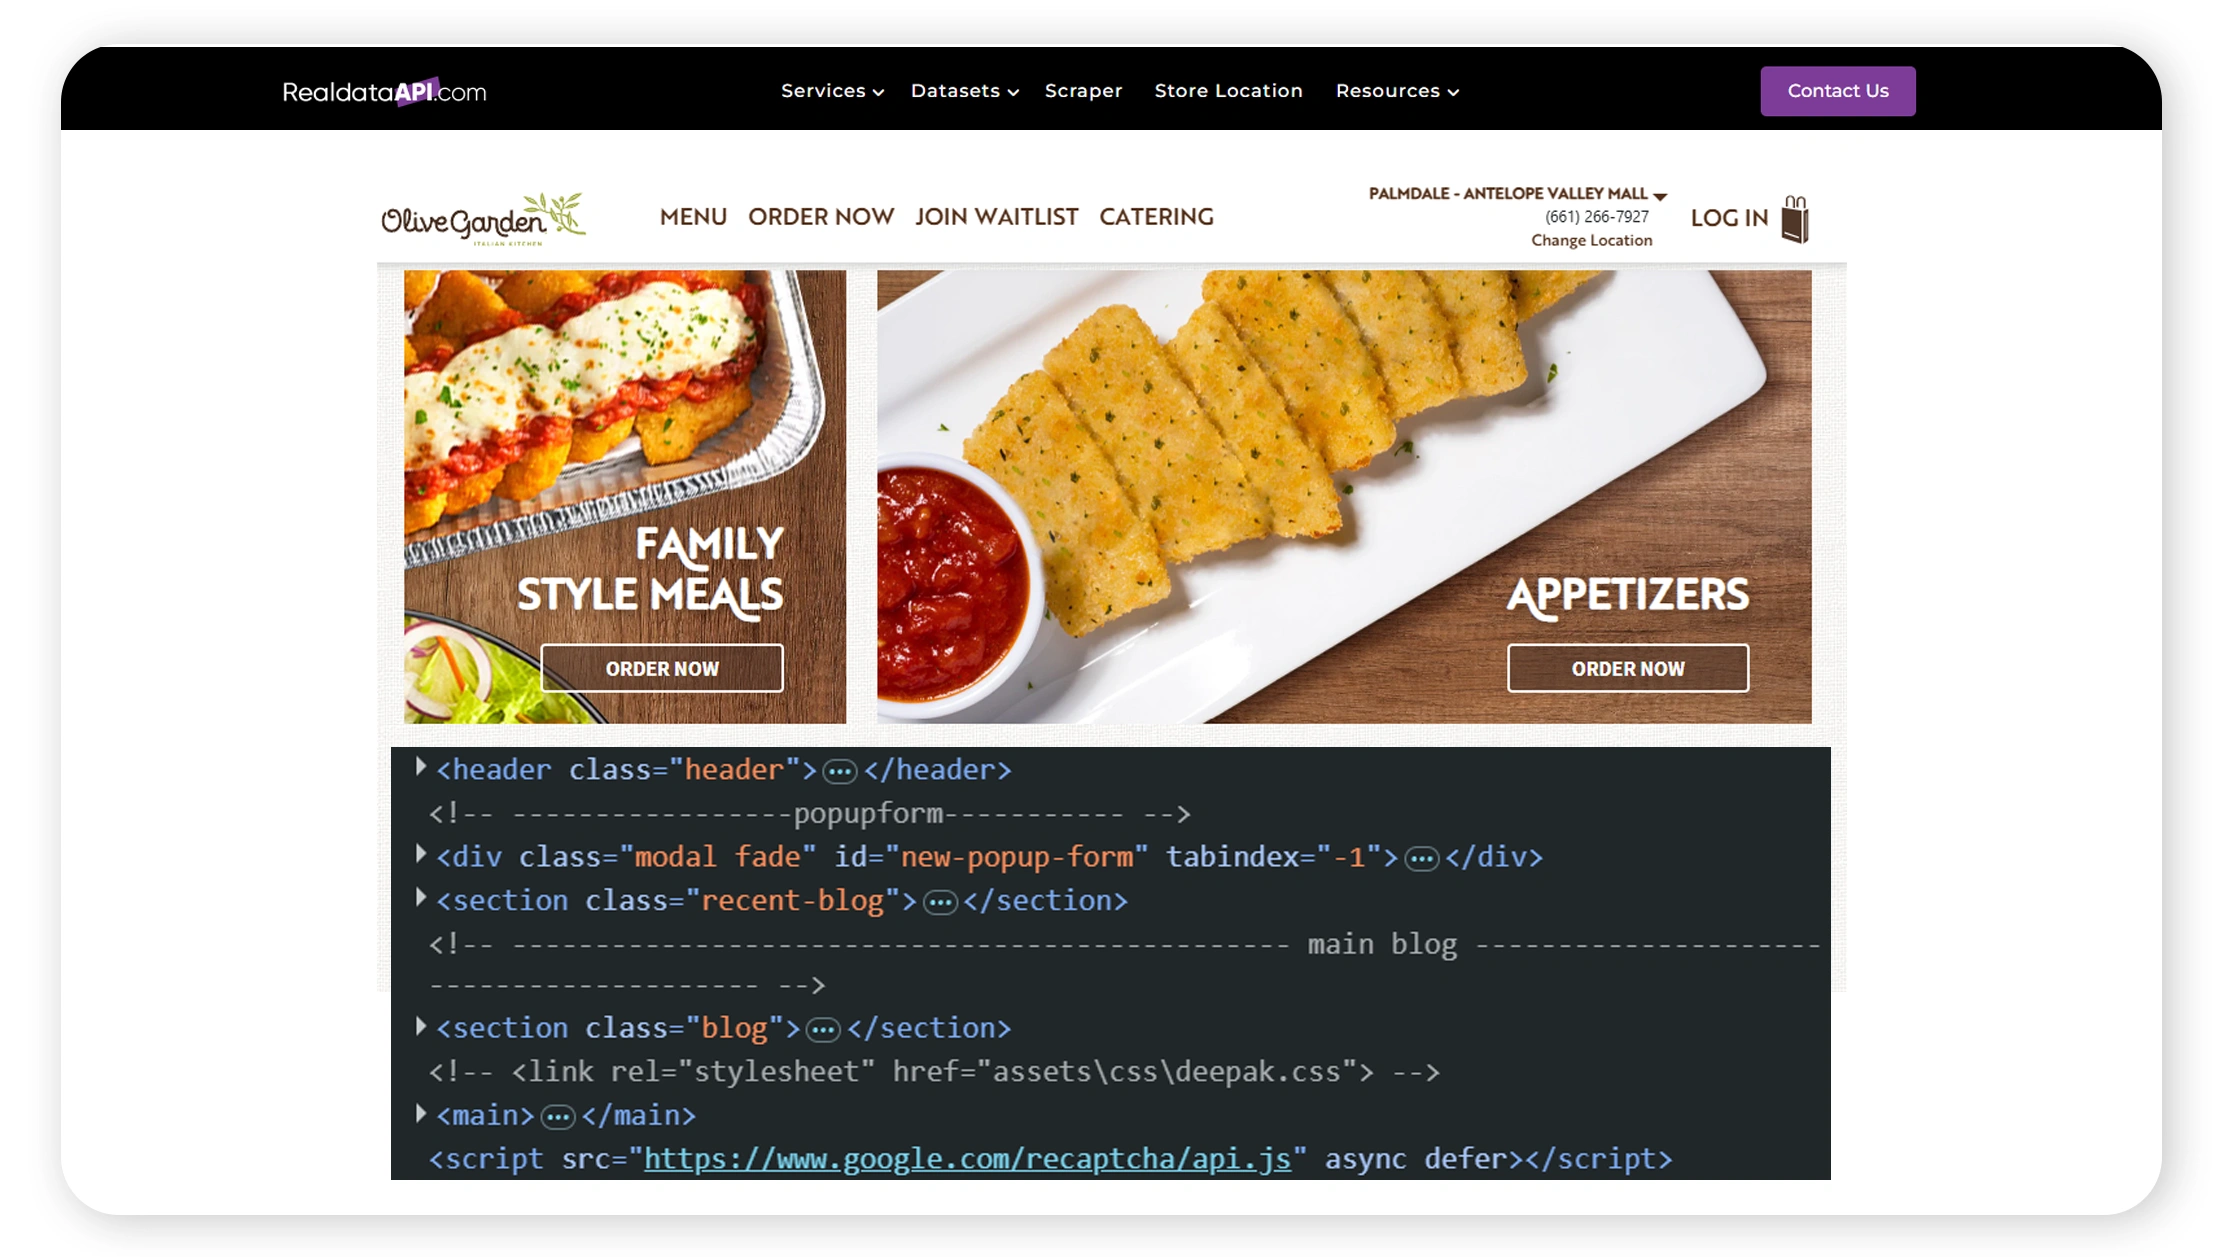This screenshot has width=2223, height=1257.
Task: Expand the main element ellipsis icon
Action: tap(557, 1116)
